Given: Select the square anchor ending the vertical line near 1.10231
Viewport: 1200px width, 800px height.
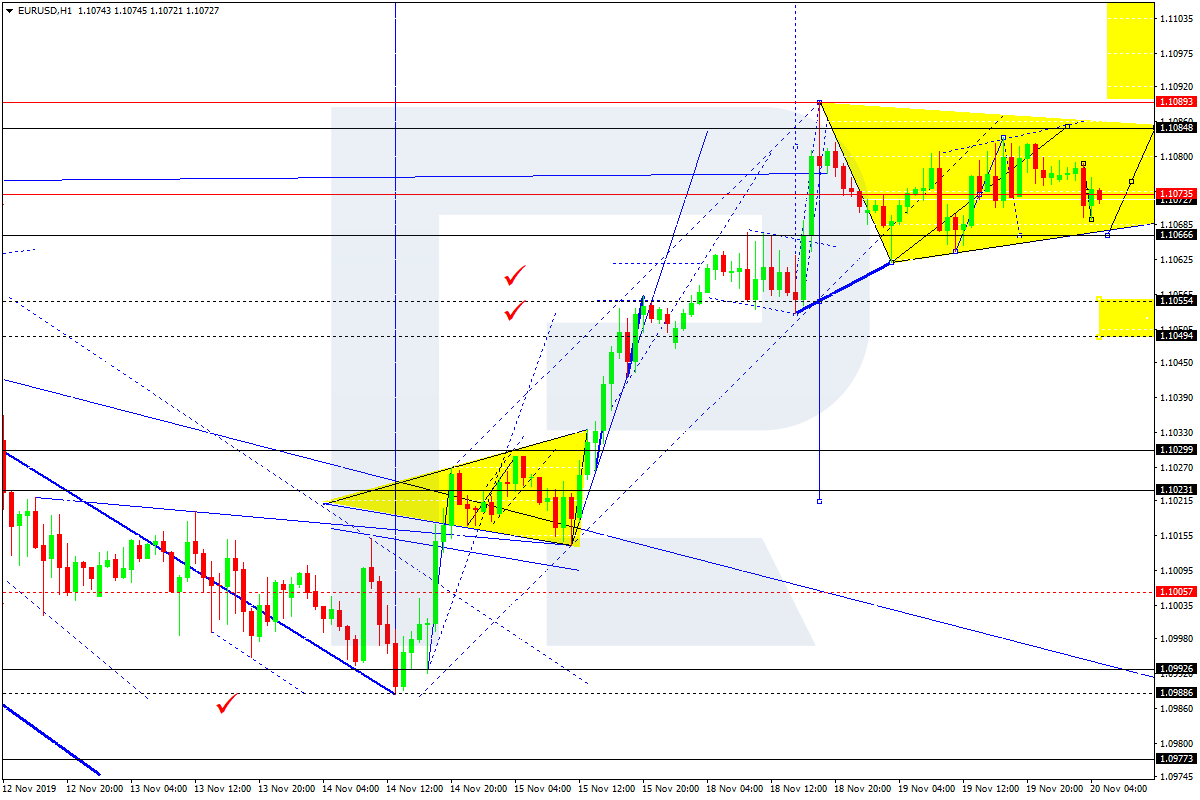Looking at the screenshot, I should (x=819, y=500).
